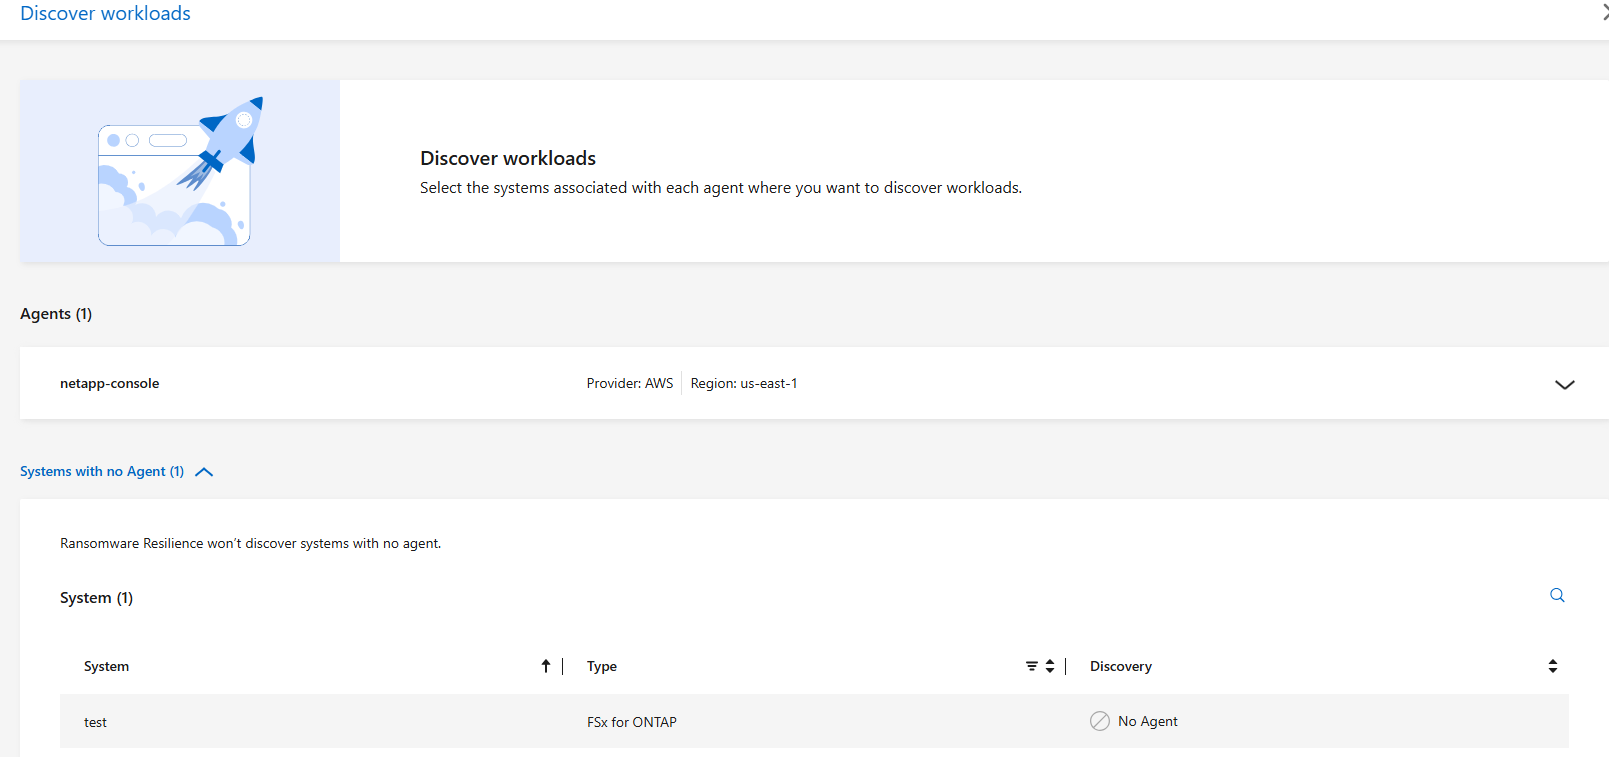Click the FSx for ONTAP cell
Image resolution: width=1609 pixels, height=757 pixels.
point(632,722)
